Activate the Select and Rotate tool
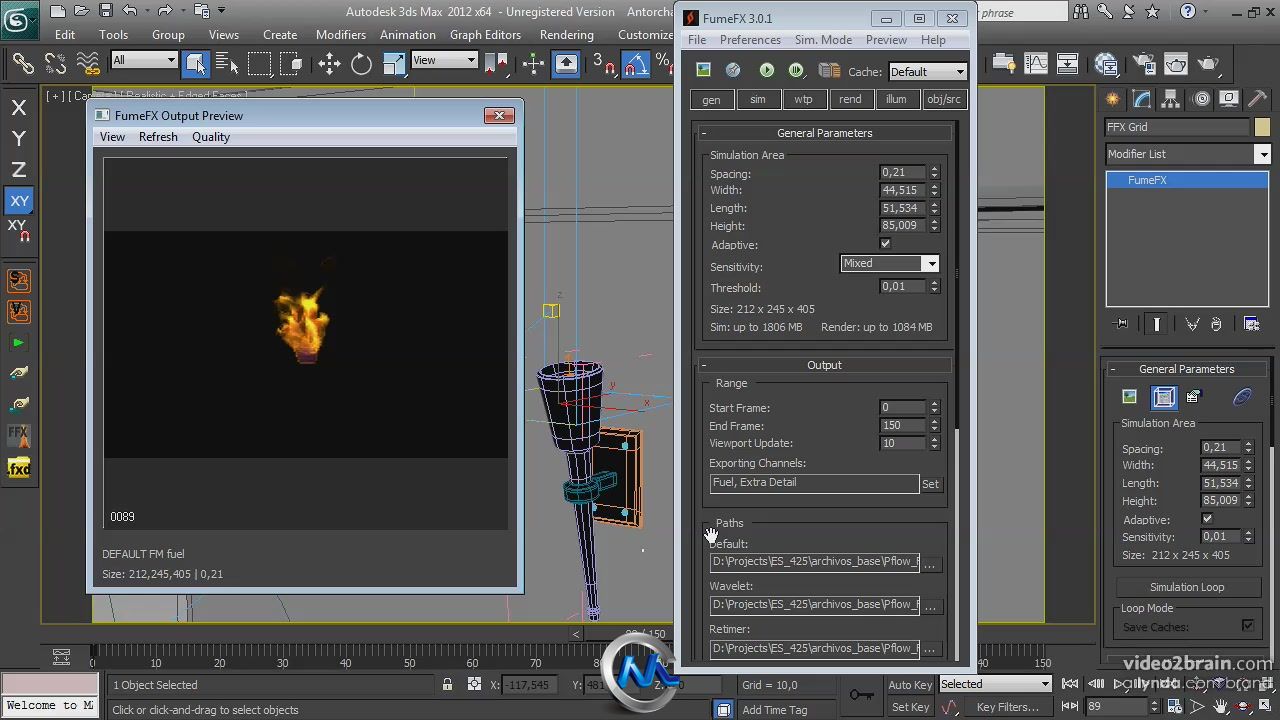1280x720 pixels. (361, 64)
